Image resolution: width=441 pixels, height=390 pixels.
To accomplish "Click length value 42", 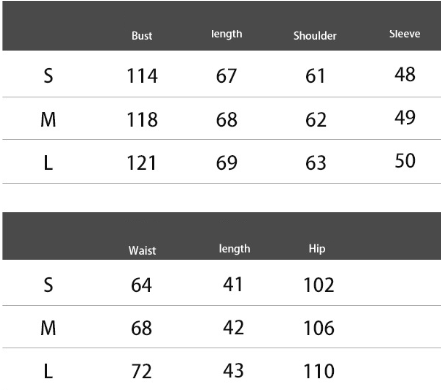I will pyautogui.click(x=233, y=327).
